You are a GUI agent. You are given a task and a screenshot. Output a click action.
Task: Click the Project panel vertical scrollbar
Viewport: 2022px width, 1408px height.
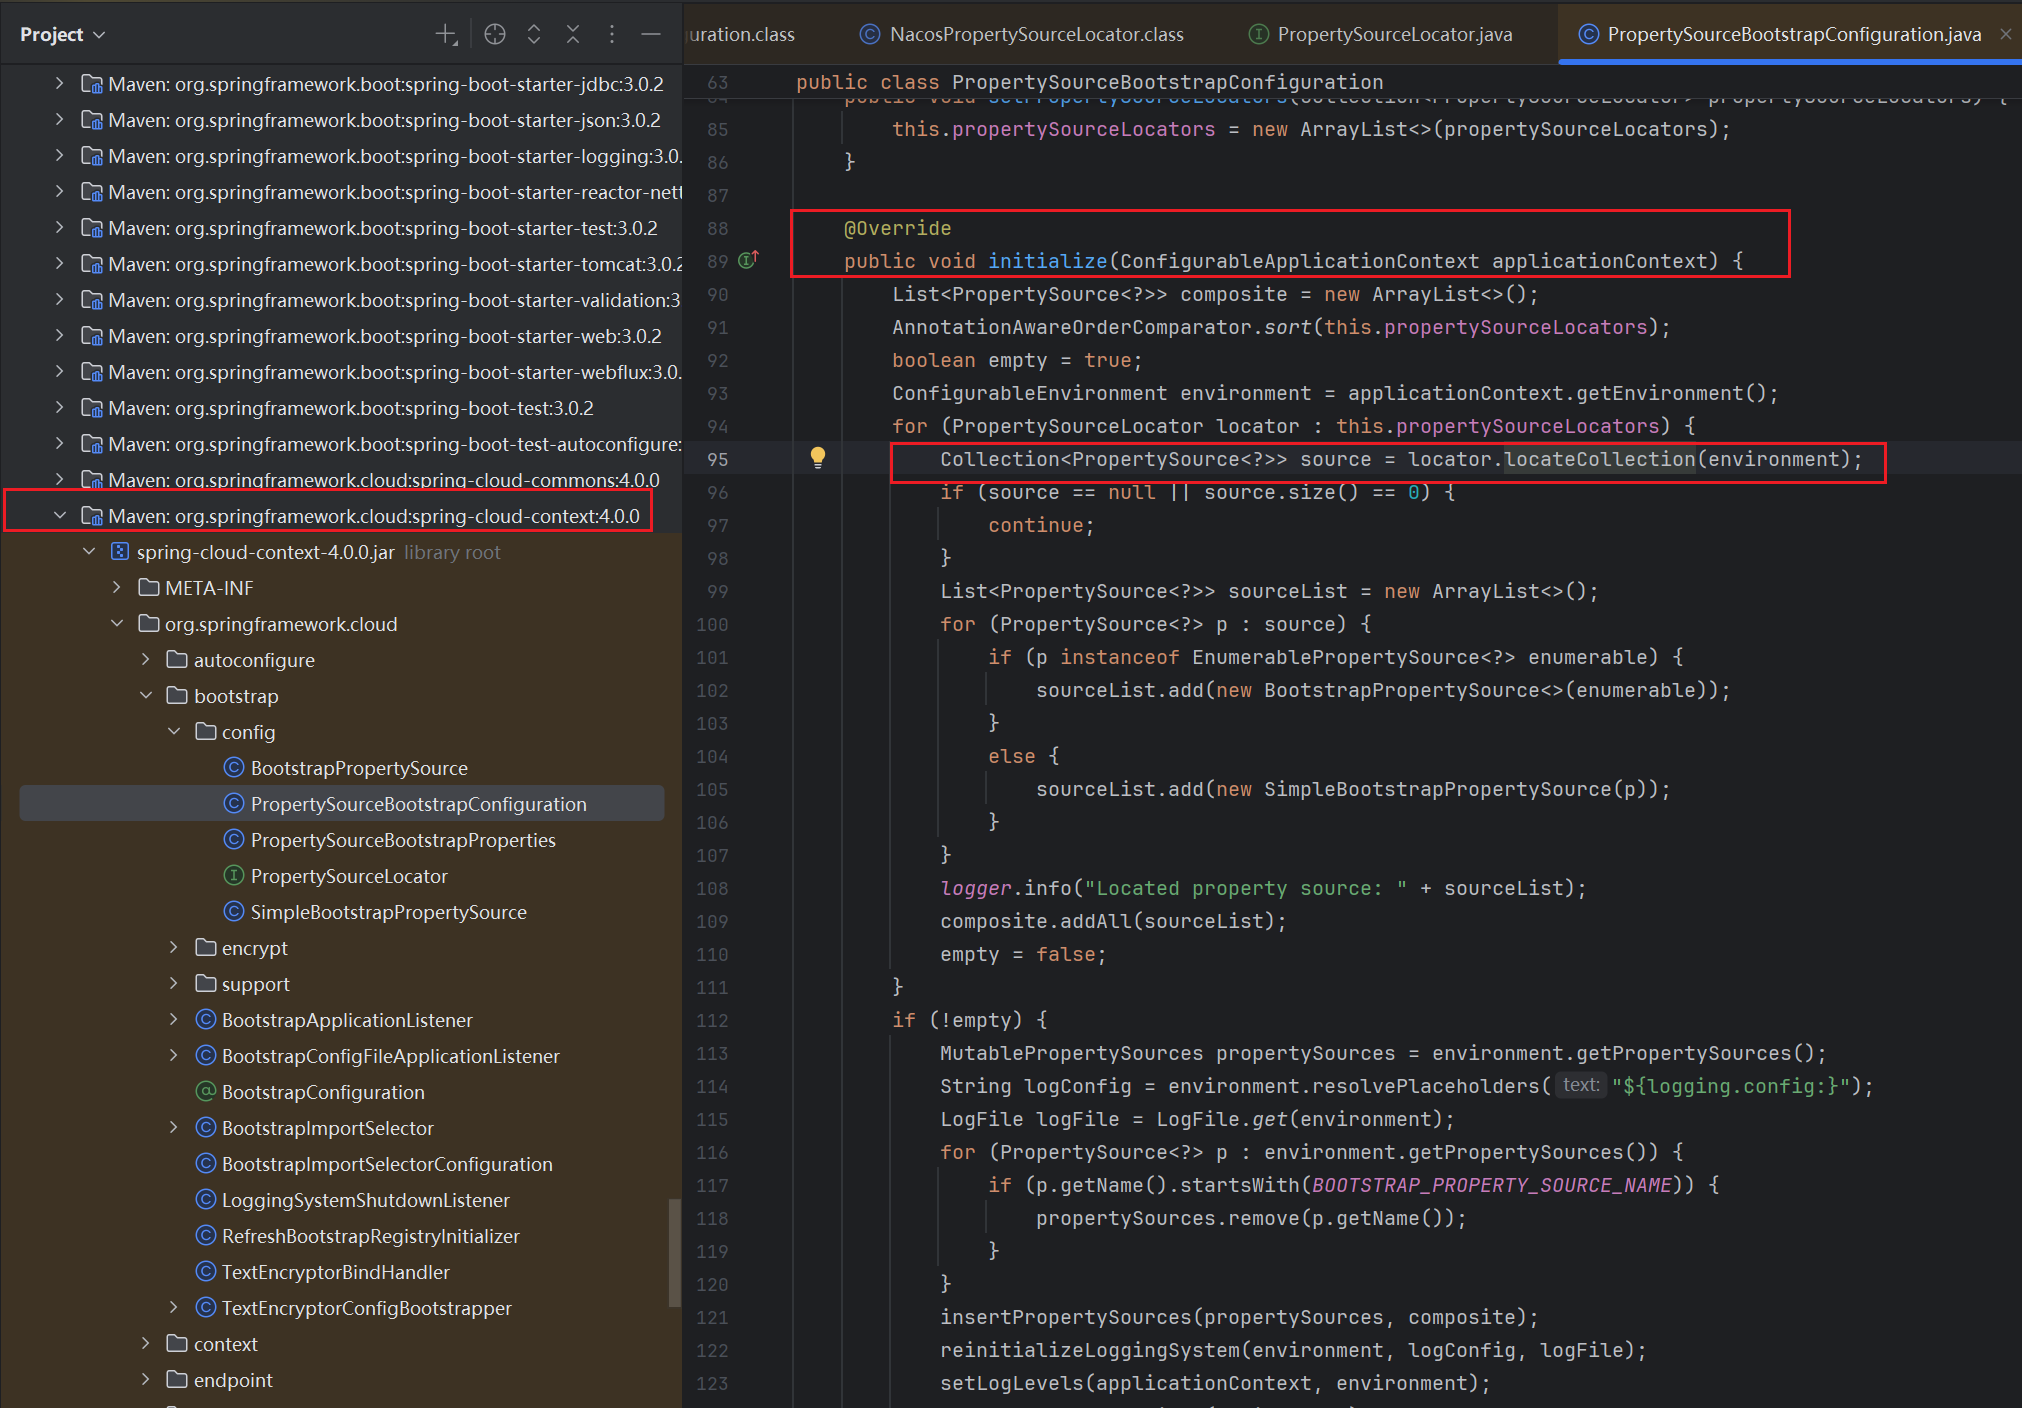click(x=674, y=1250)
